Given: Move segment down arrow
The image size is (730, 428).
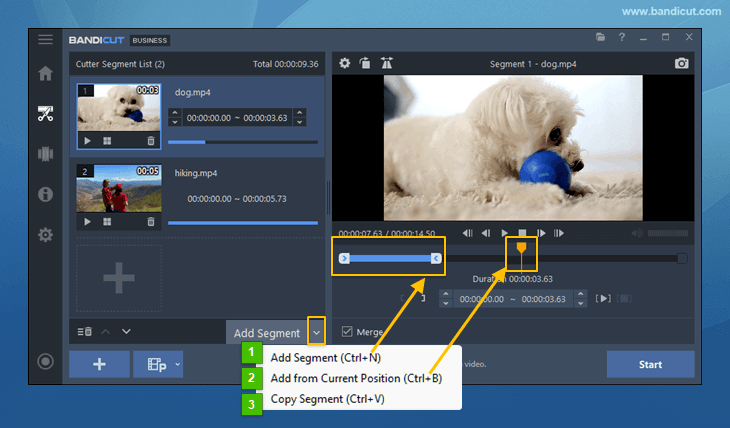Looking at the screenshot, I should (x=126, y=332).
